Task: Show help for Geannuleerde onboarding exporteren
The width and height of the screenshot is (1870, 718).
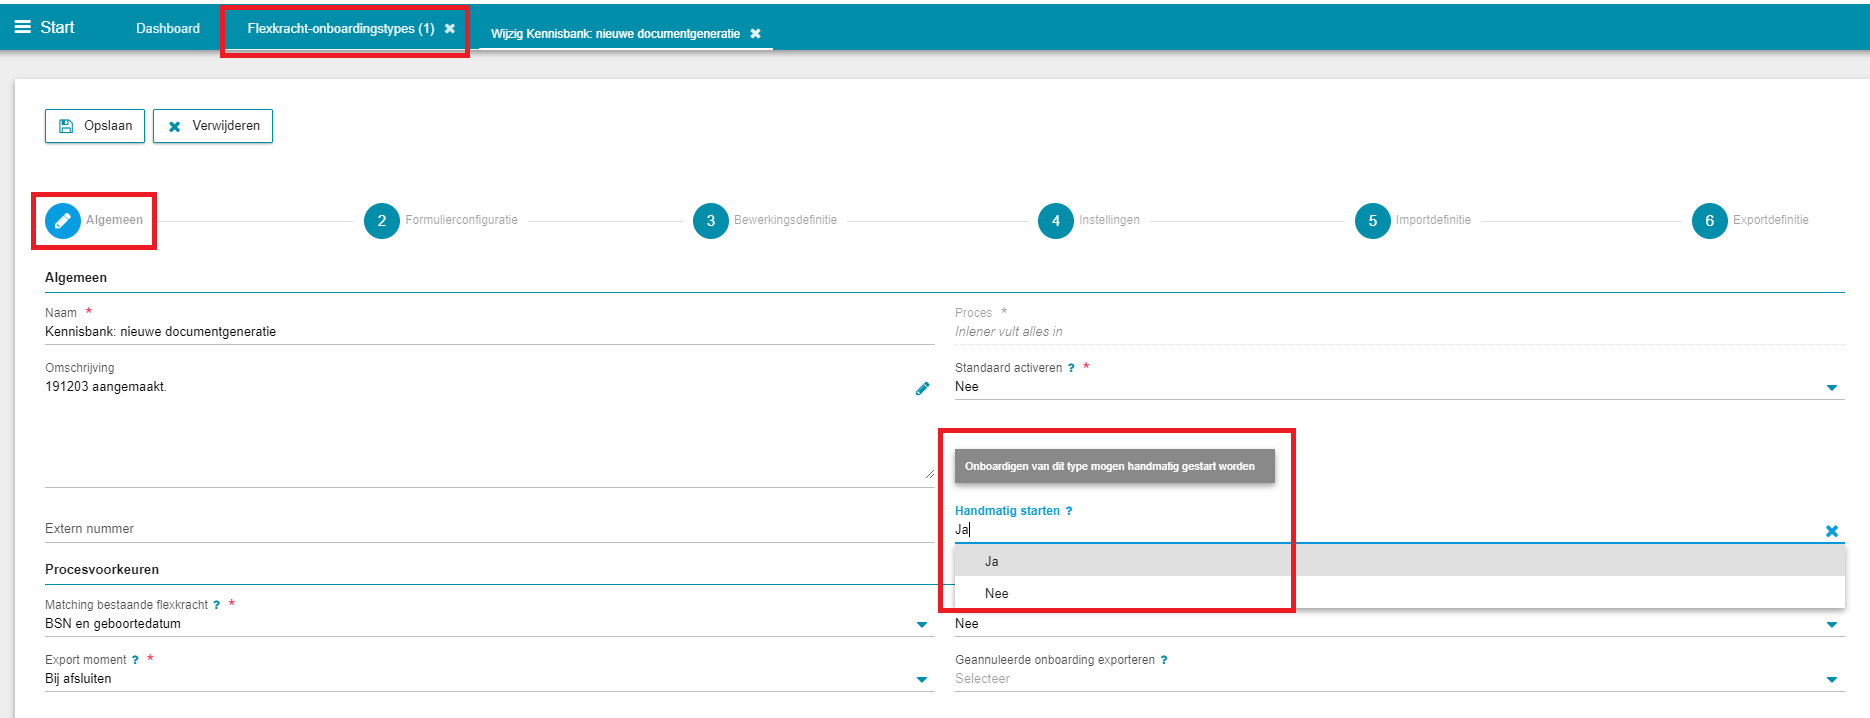Action: pos(1164,660)
